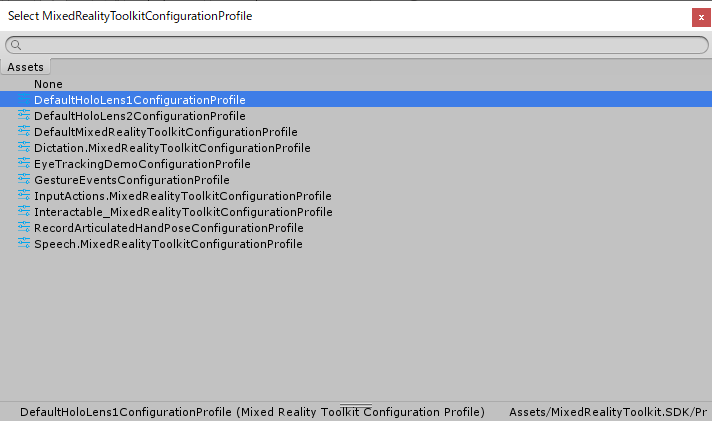Select DefaultHoloLens1ConfigurationProfile row text

140,100
